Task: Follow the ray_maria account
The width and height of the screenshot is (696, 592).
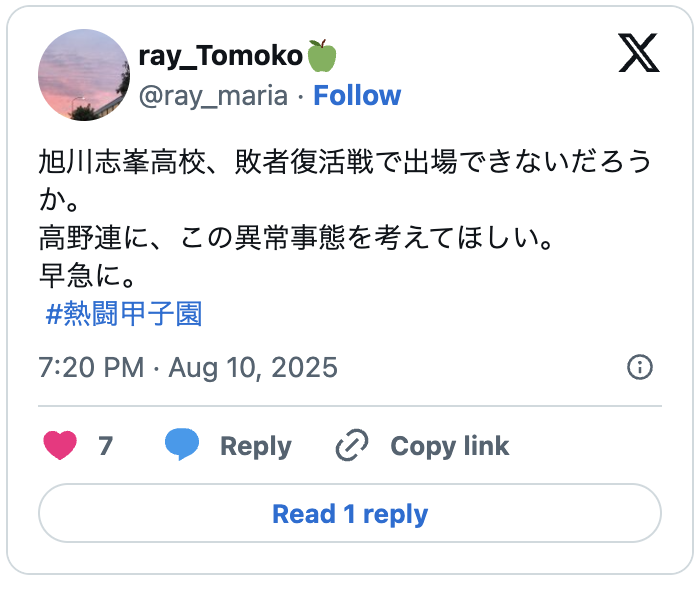Action: point(357,96)
